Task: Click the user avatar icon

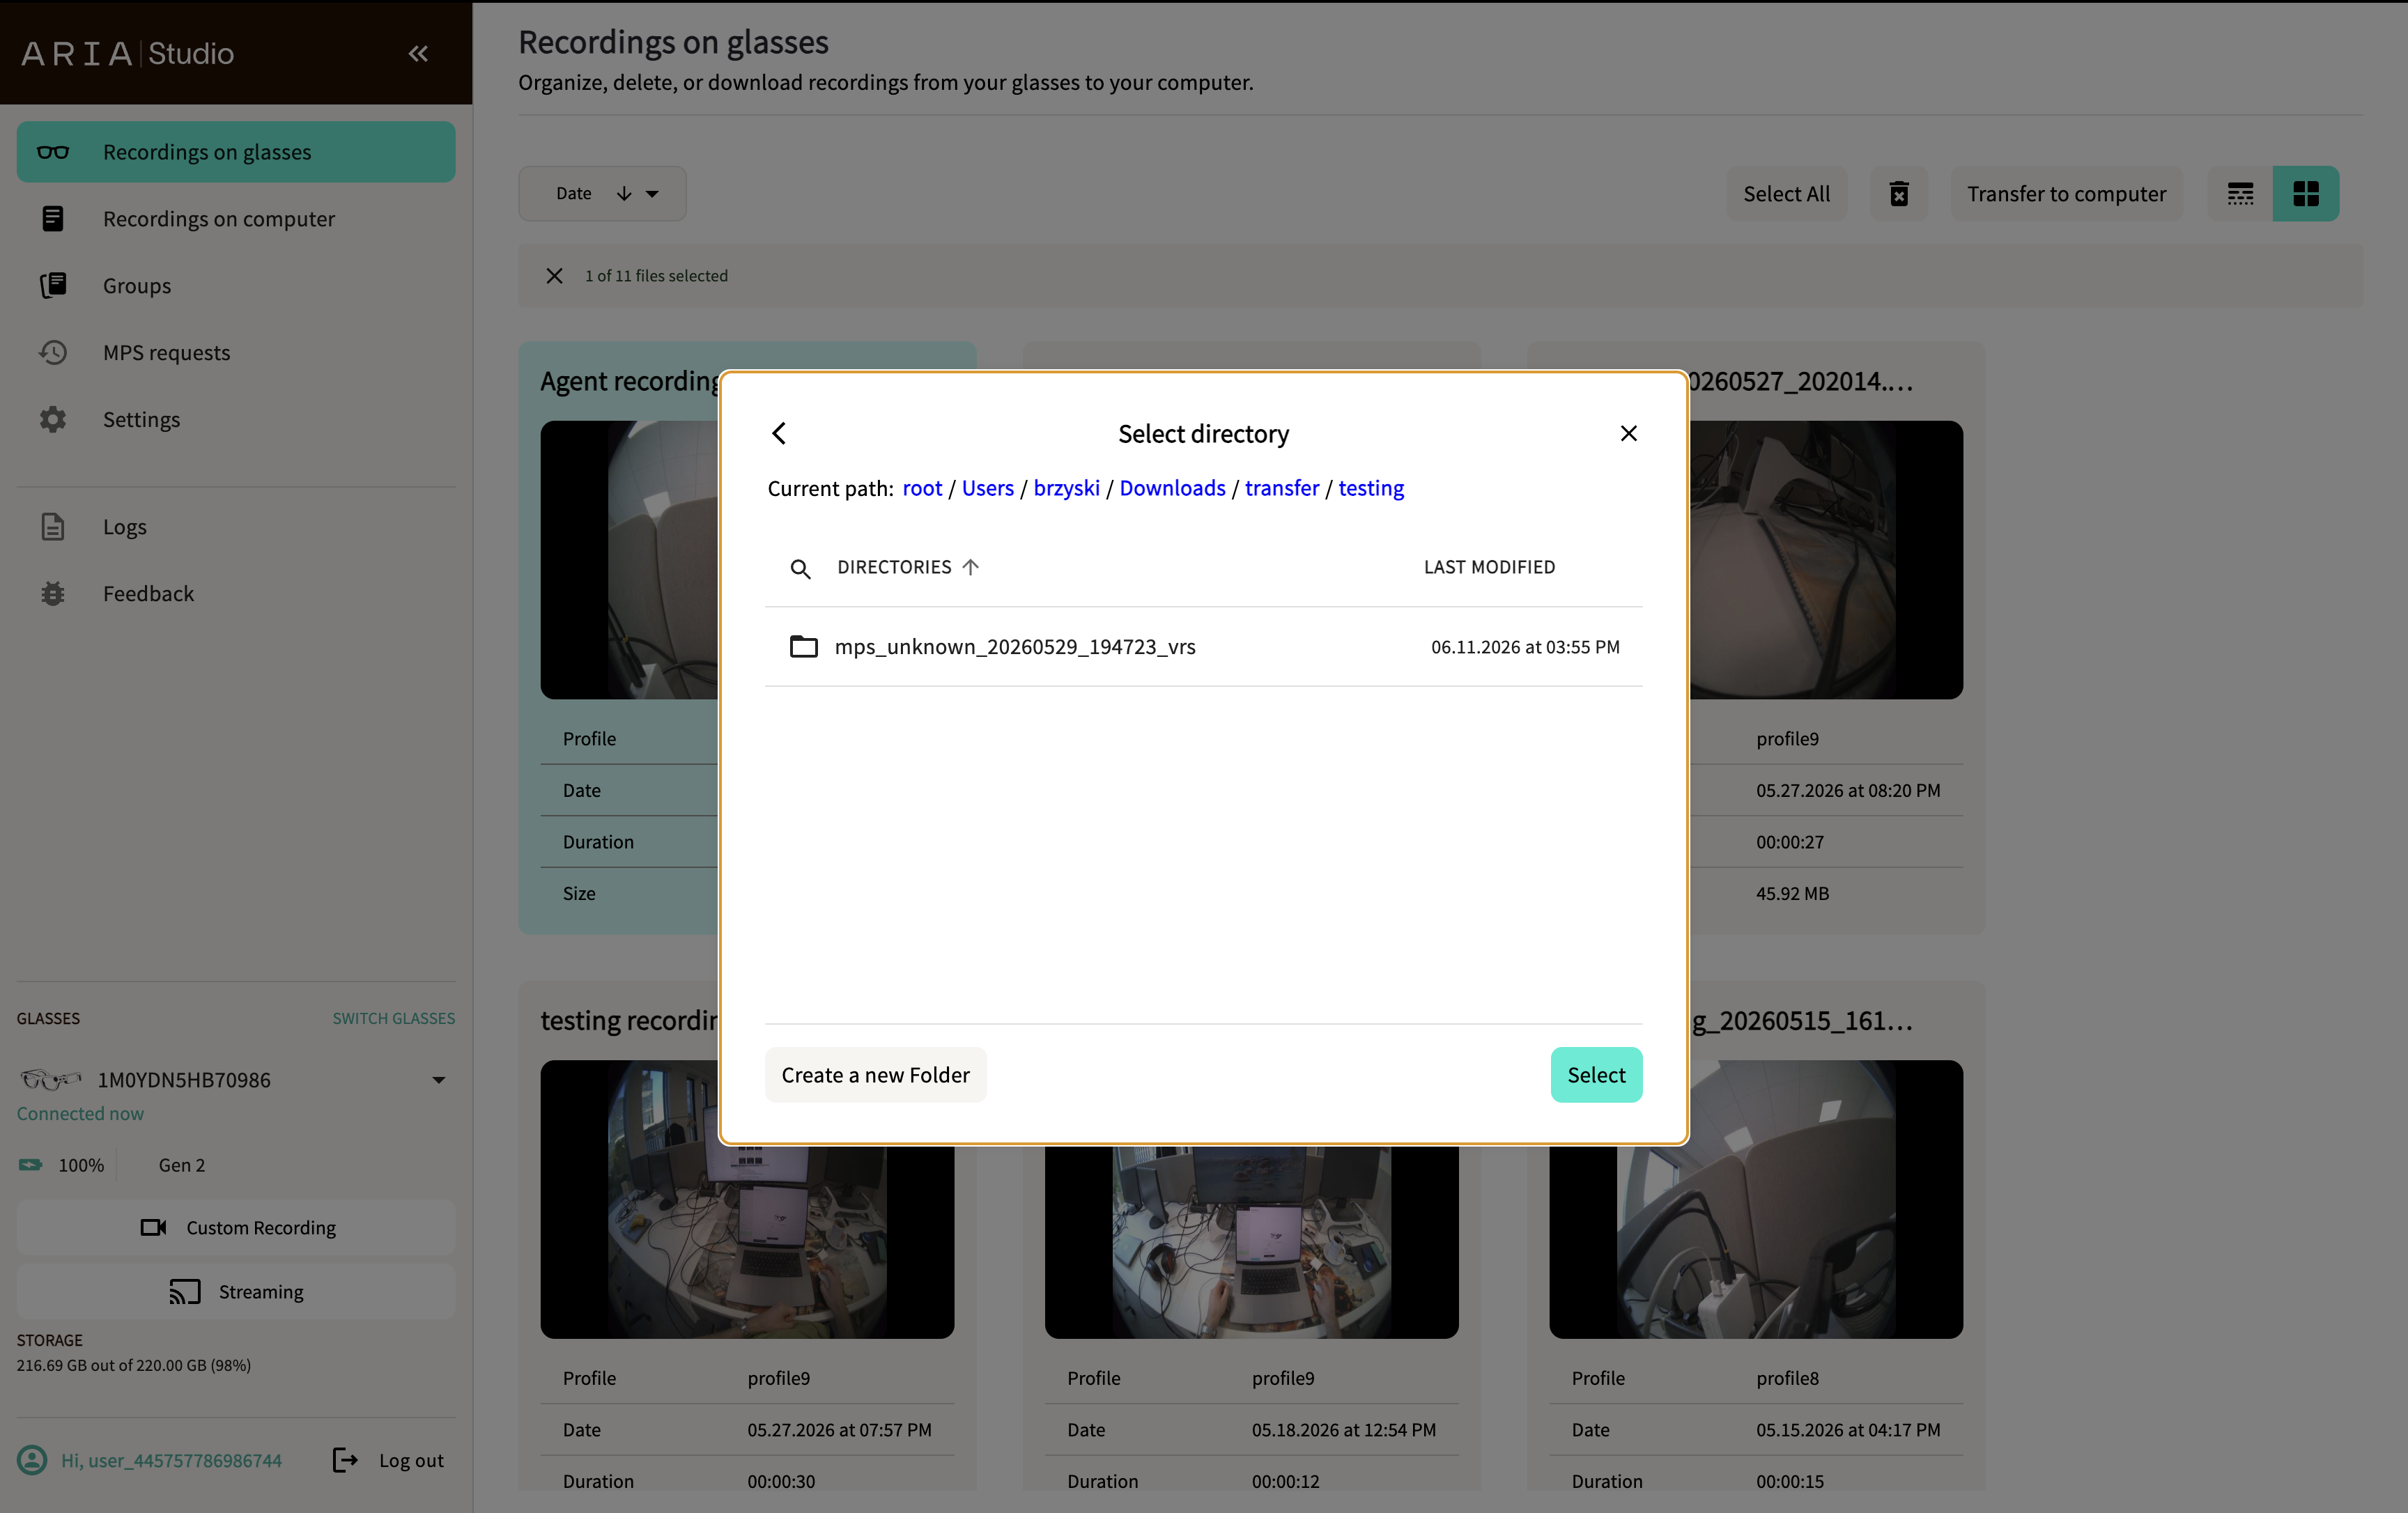Action: point(32,1460)
